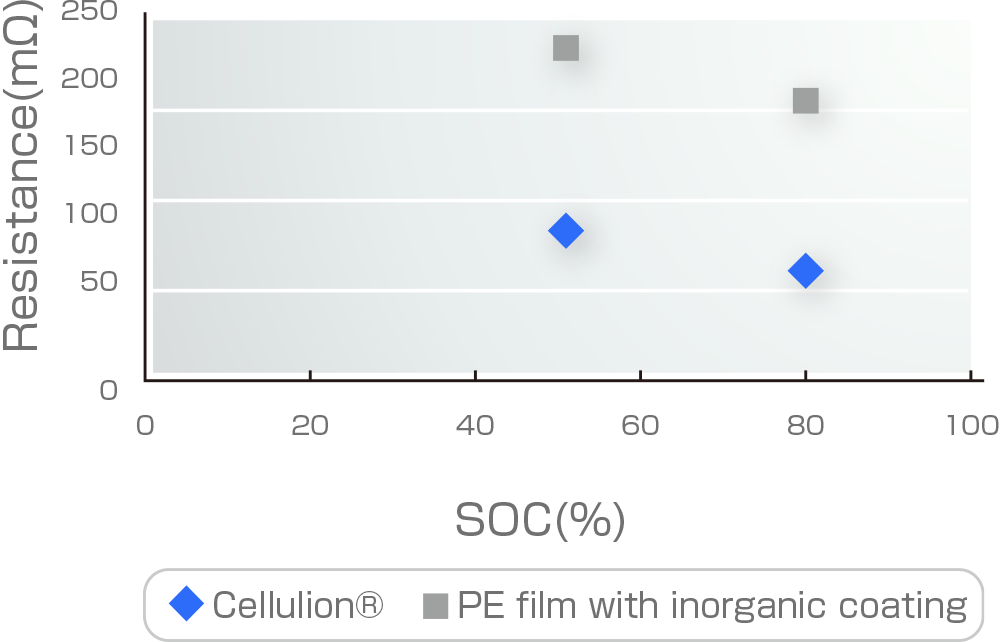Click the 250 label at top of axis

tap(89, 11)
